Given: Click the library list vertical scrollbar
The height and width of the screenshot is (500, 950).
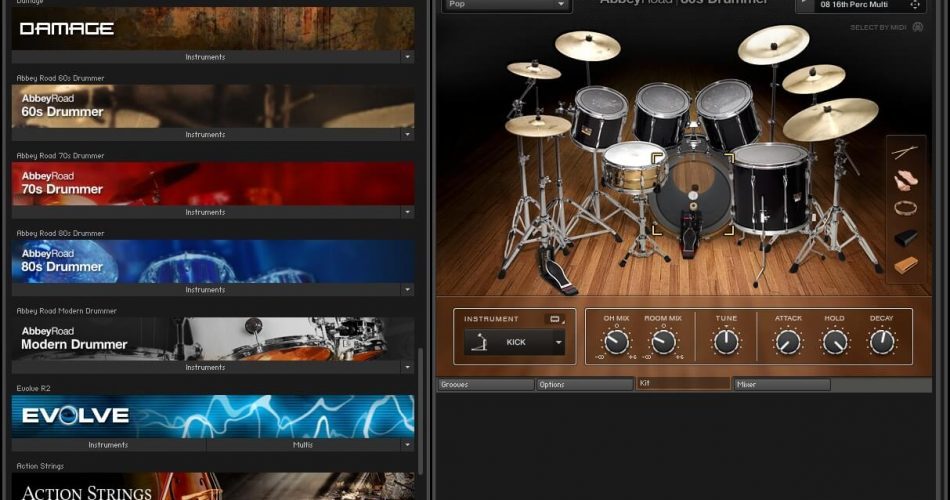Looking at the screenshot, I should (x=420, y=412).
